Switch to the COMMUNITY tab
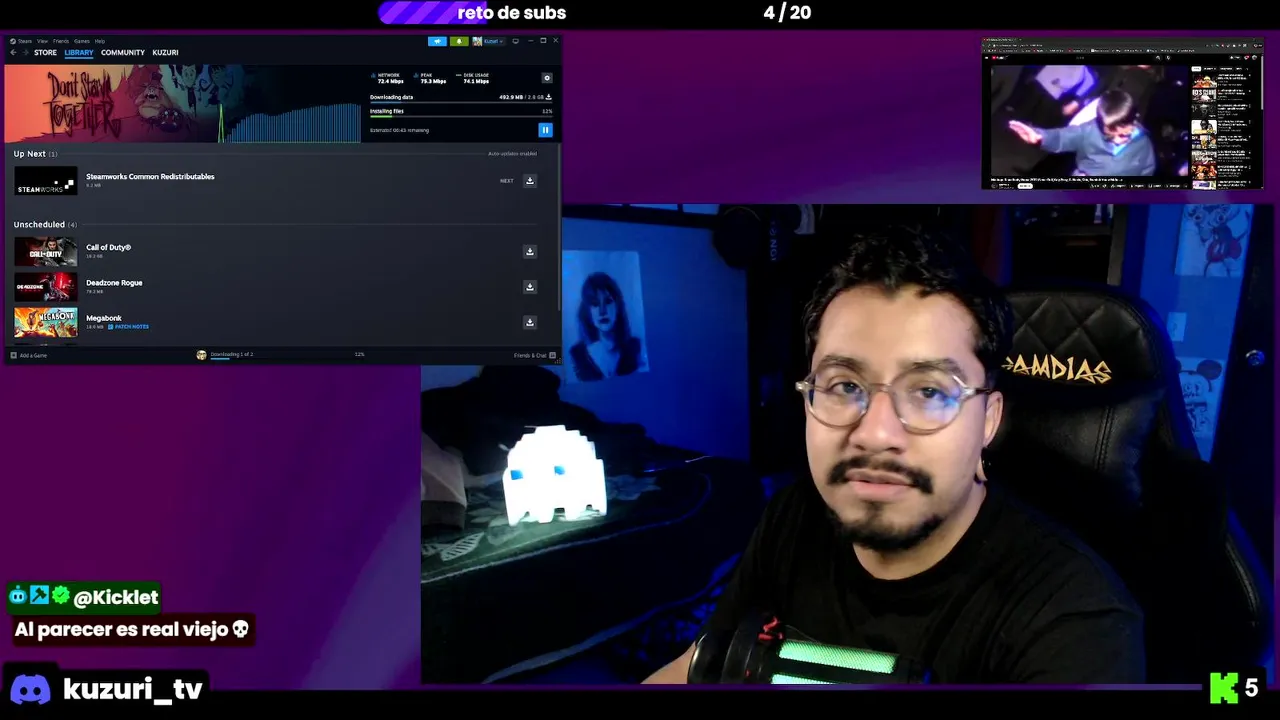The height and width of the screenshot is (720, 1280). pyautogui.click(x=123, y=52)
